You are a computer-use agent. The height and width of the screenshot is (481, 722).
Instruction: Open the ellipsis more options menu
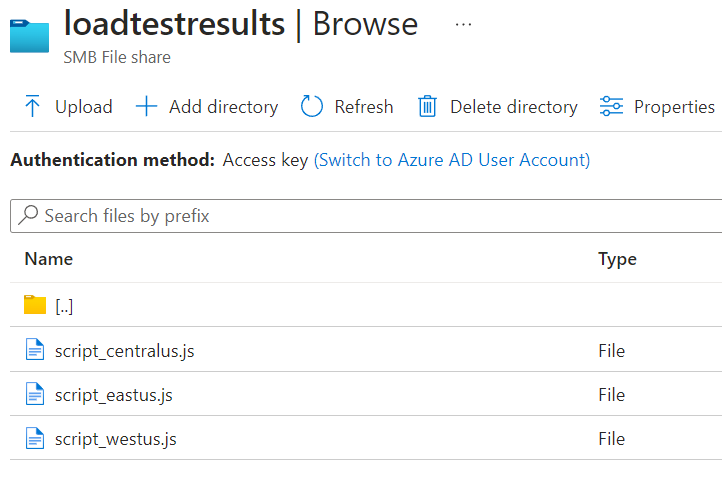463,24
